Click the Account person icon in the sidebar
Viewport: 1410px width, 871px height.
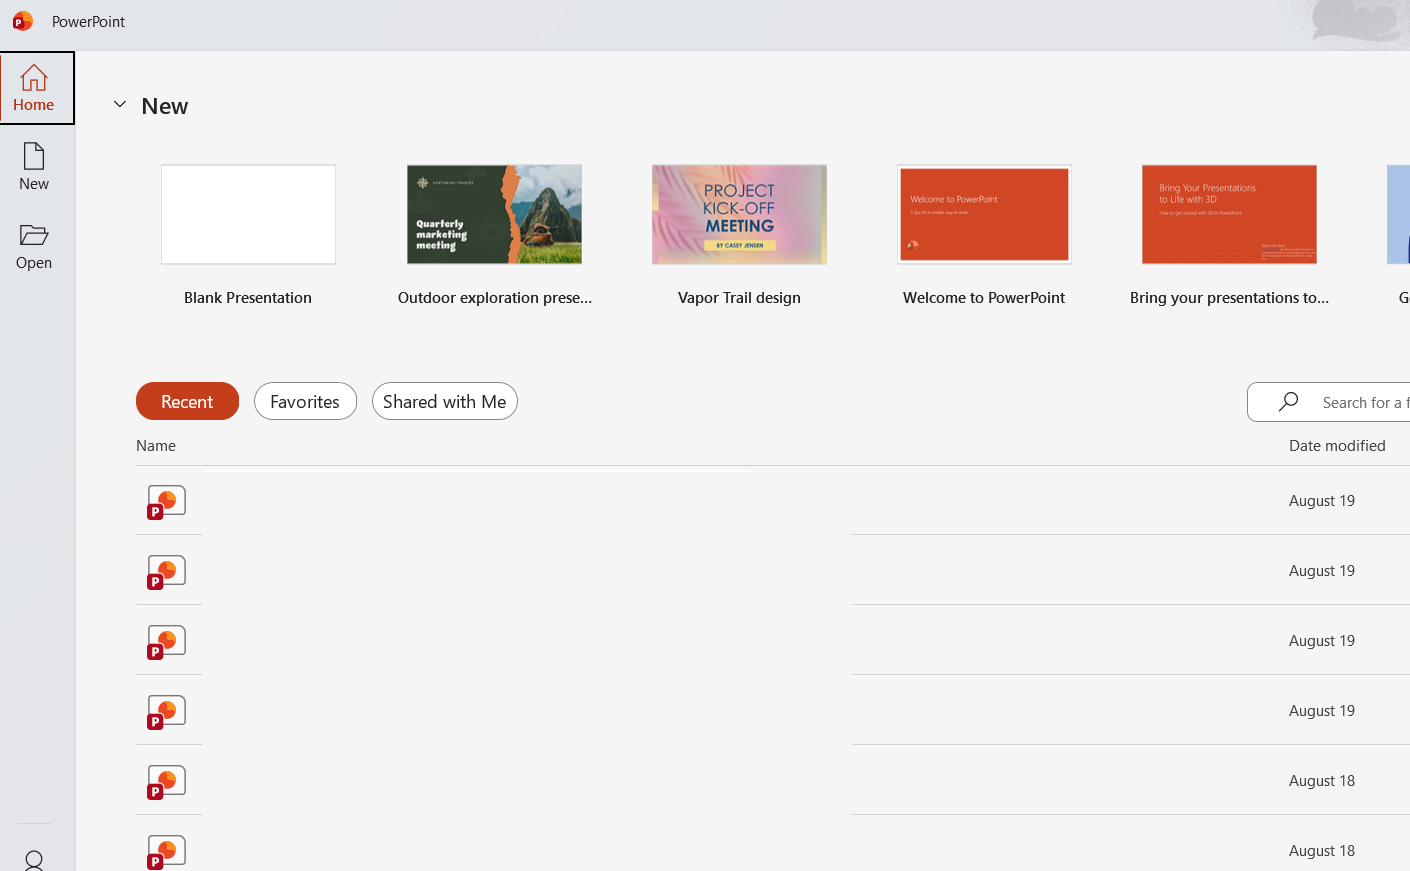point(34,860)
